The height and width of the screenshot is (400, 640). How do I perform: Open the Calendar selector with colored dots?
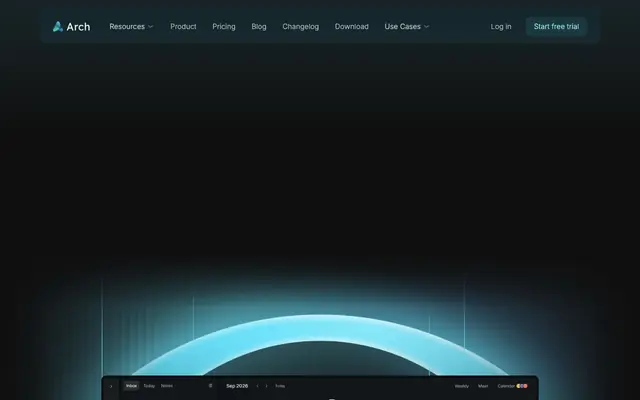pos(512,386)
